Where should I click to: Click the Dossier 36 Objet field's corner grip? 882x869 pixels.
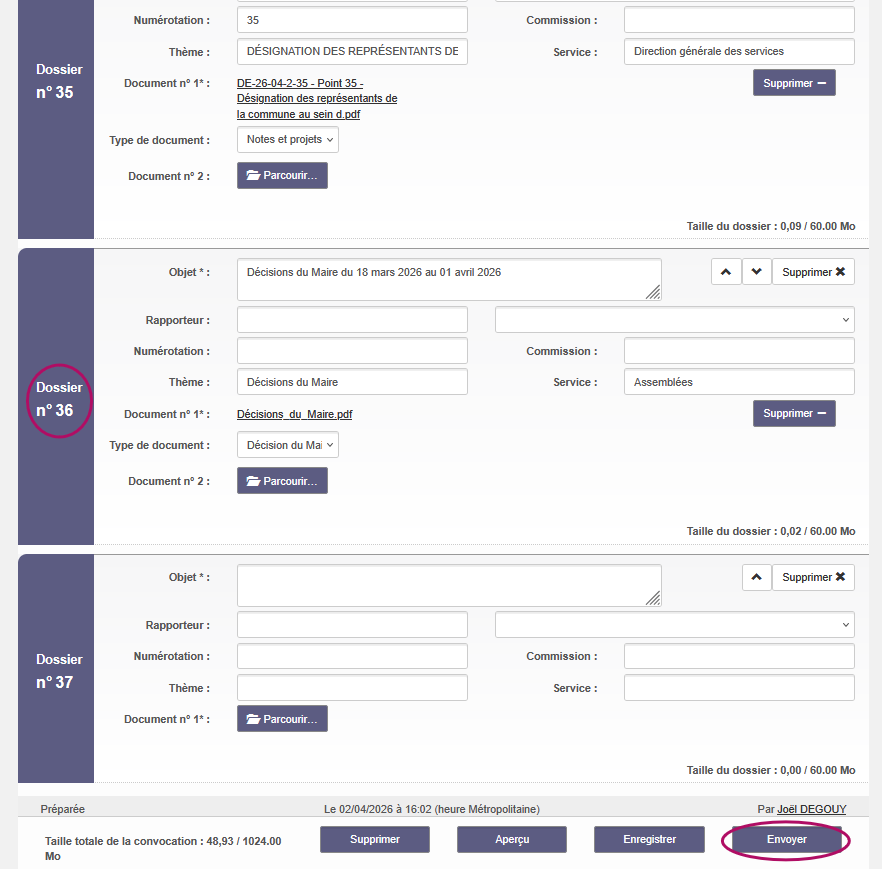653,292
